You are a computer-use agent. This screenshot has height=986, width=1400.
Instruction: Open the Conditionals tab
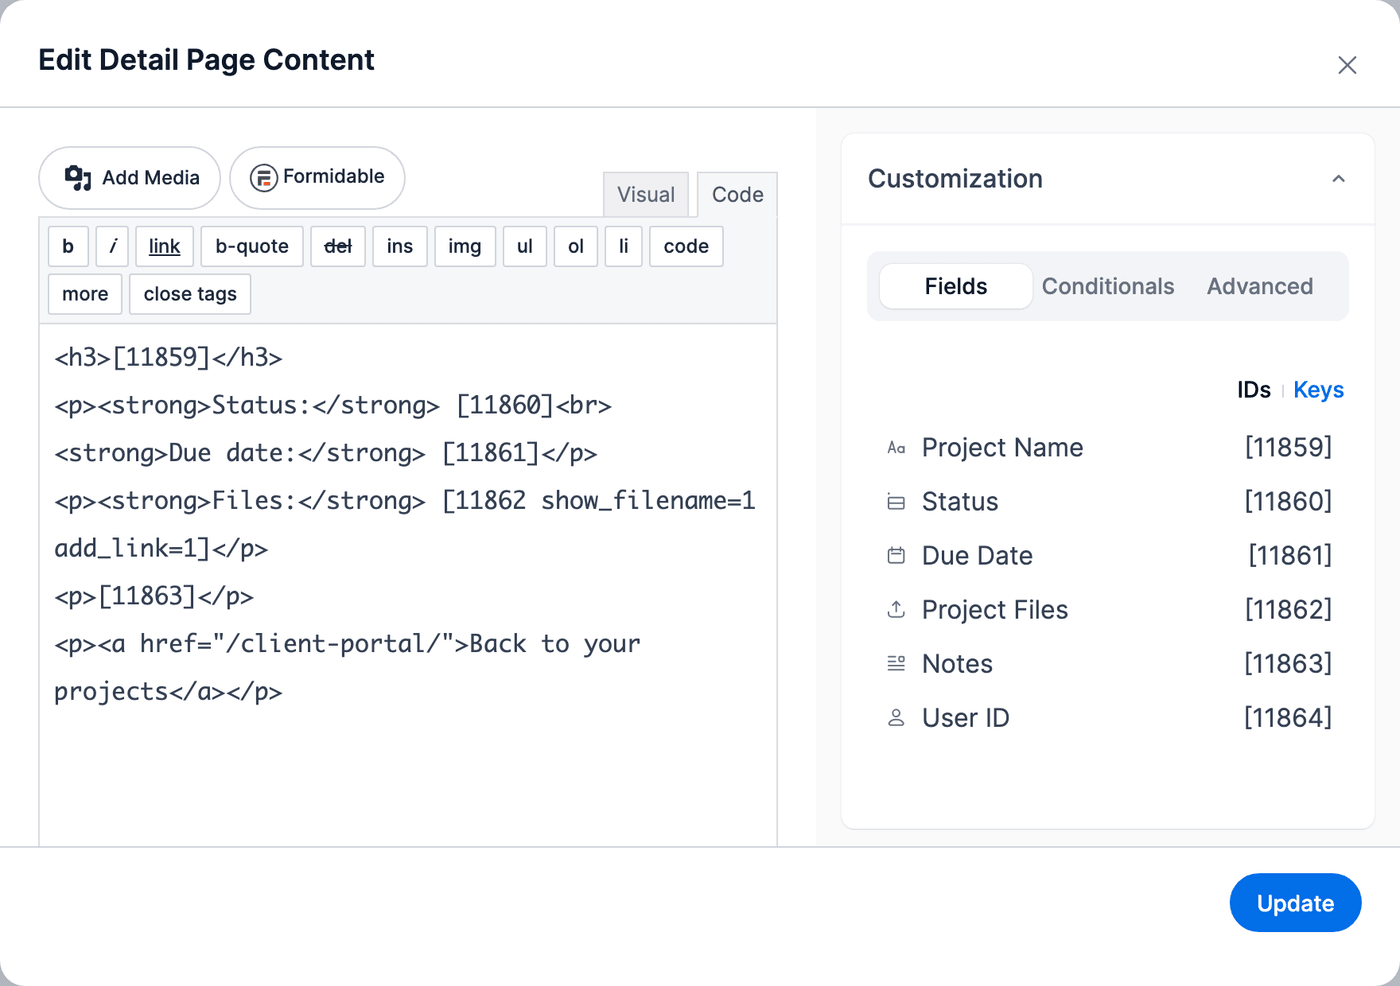coord(1108,286)
